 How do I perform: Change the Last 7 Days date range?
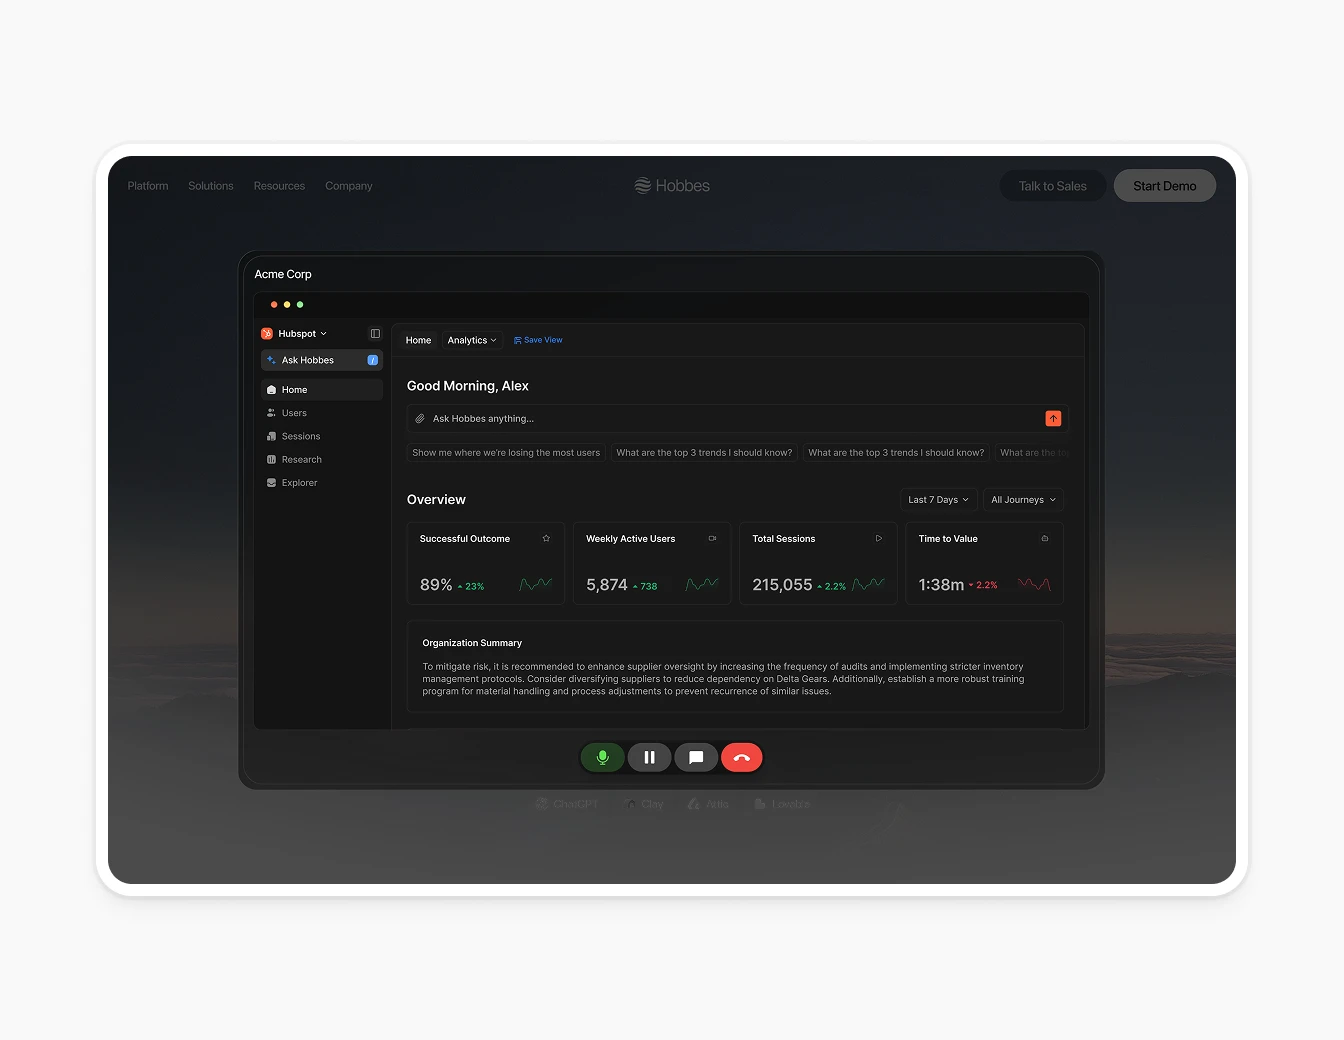pyautogui.click(x=937, y=499)
